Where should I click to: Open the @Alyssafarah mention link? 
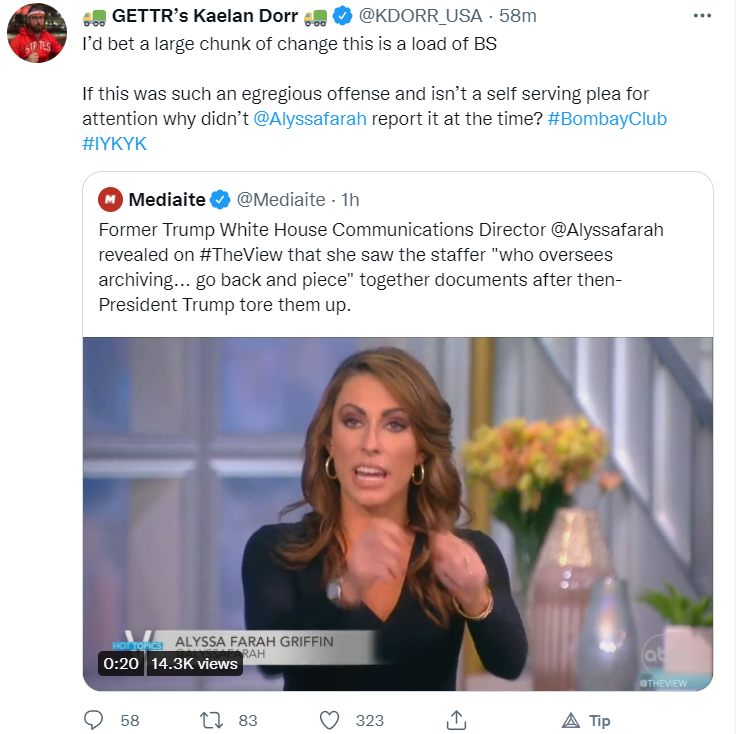310,118
